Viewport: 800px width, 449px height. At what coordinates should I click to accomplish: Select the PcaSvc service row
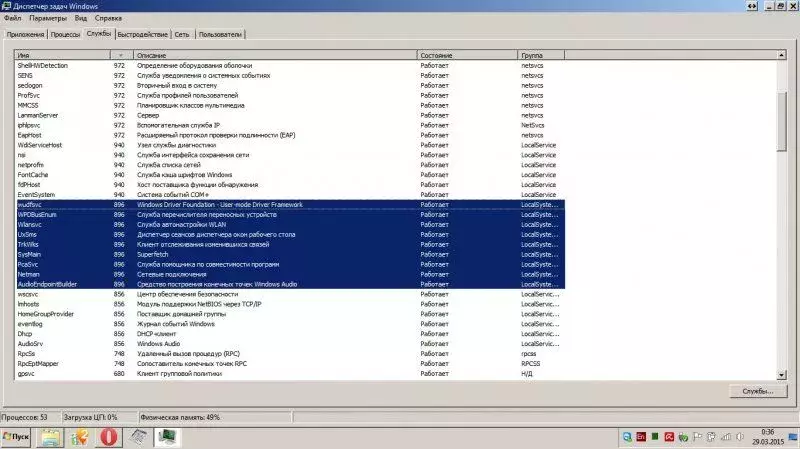point(290,264)
